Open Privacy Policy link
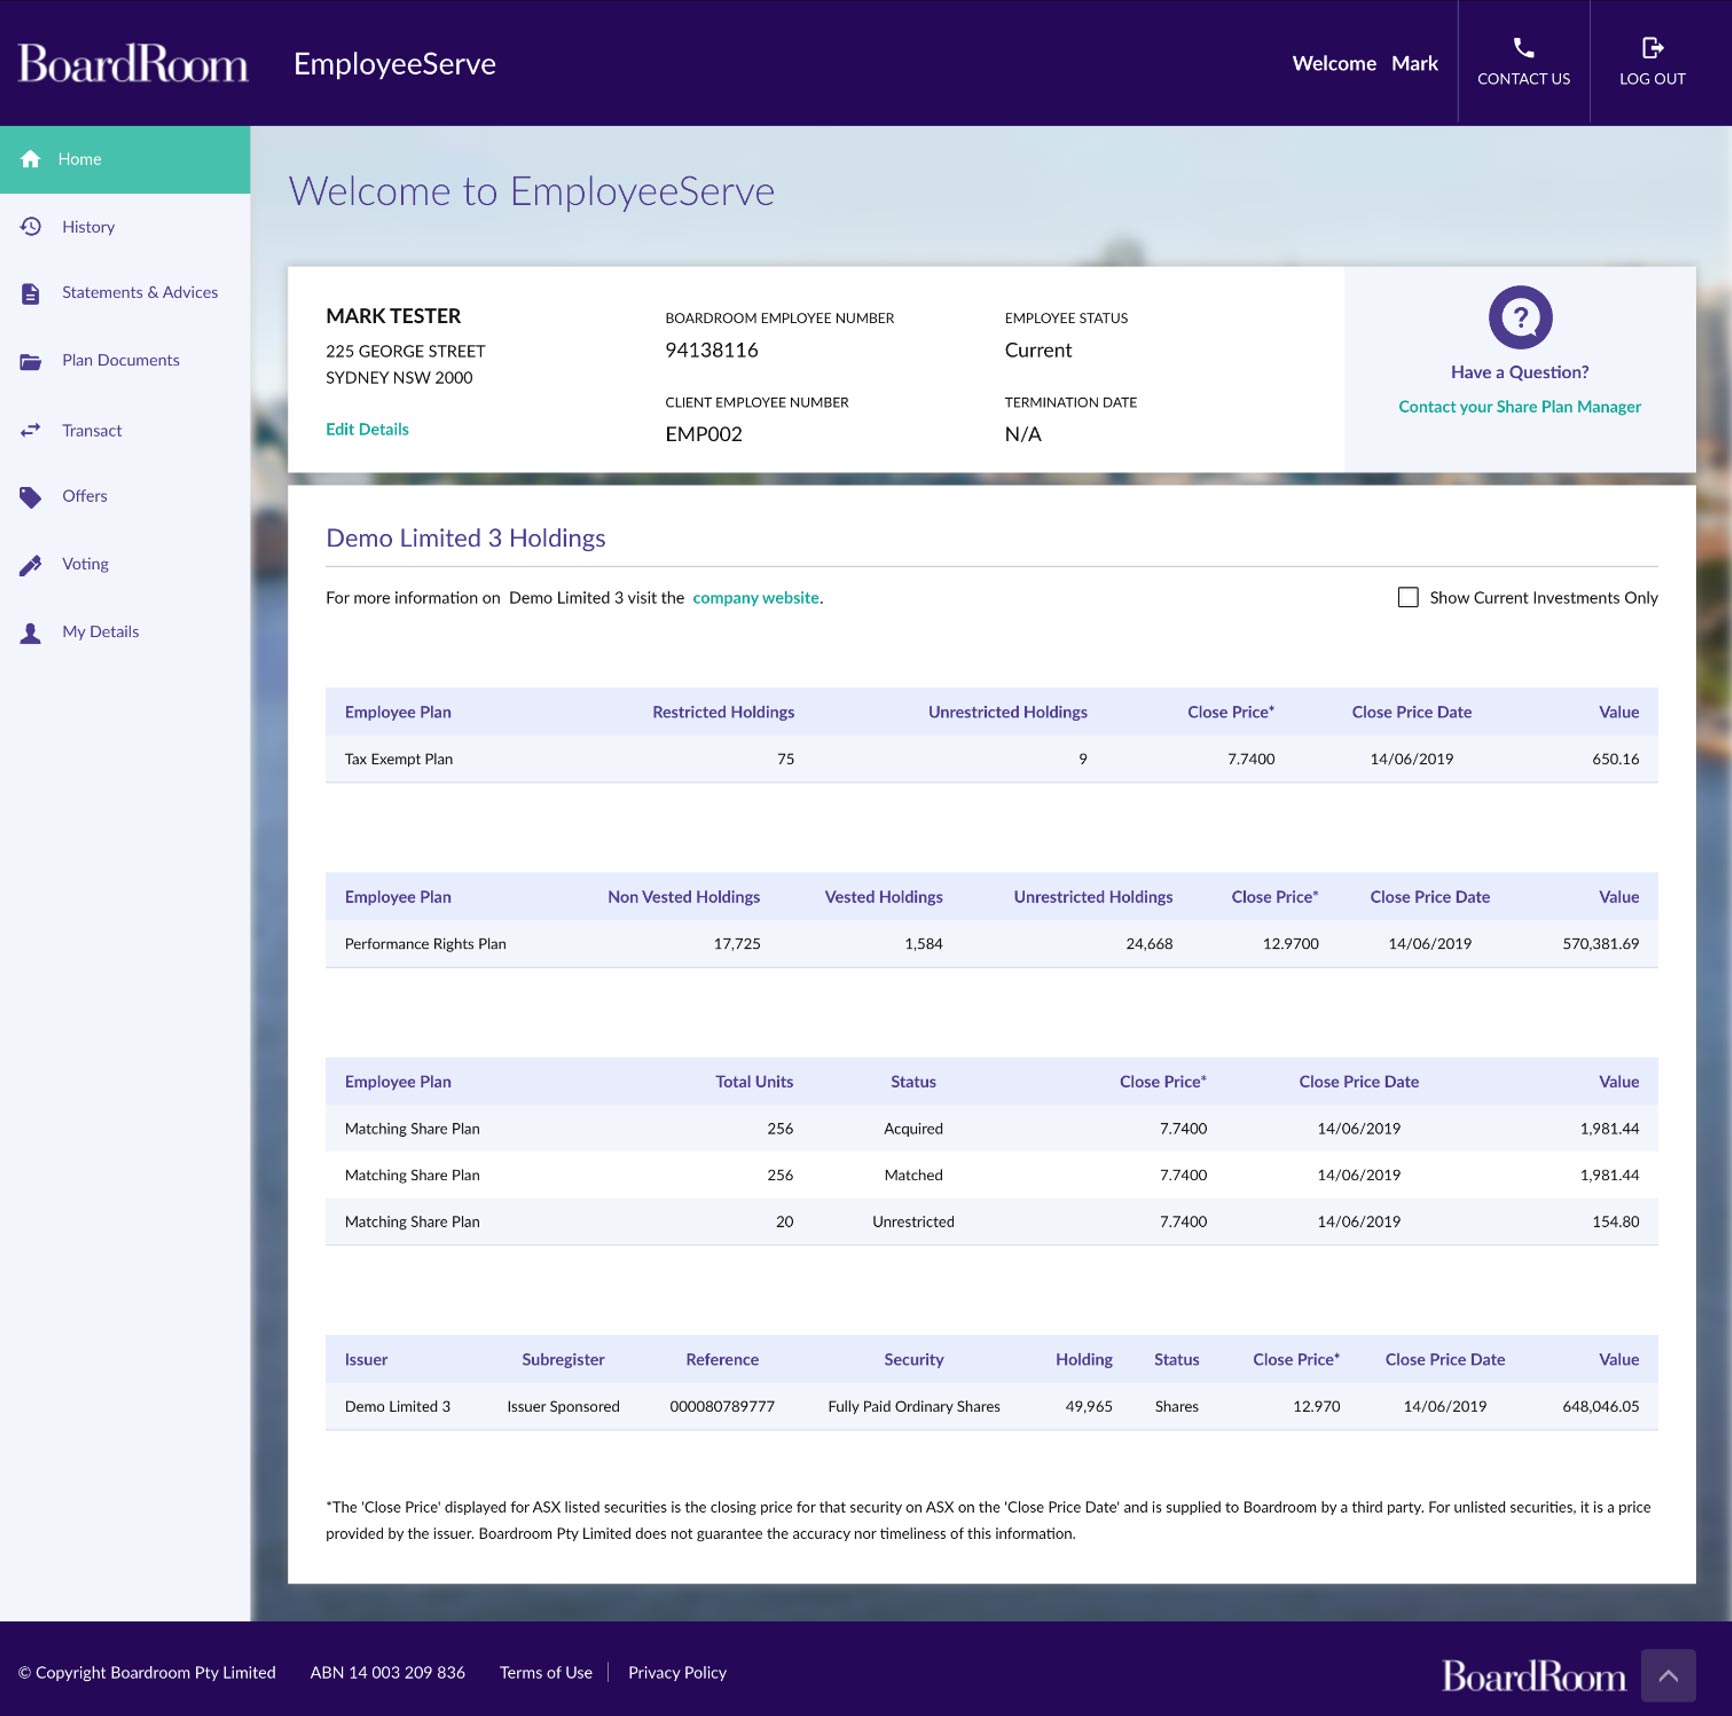The image size is (1732, 1716). coord(677,1672)
